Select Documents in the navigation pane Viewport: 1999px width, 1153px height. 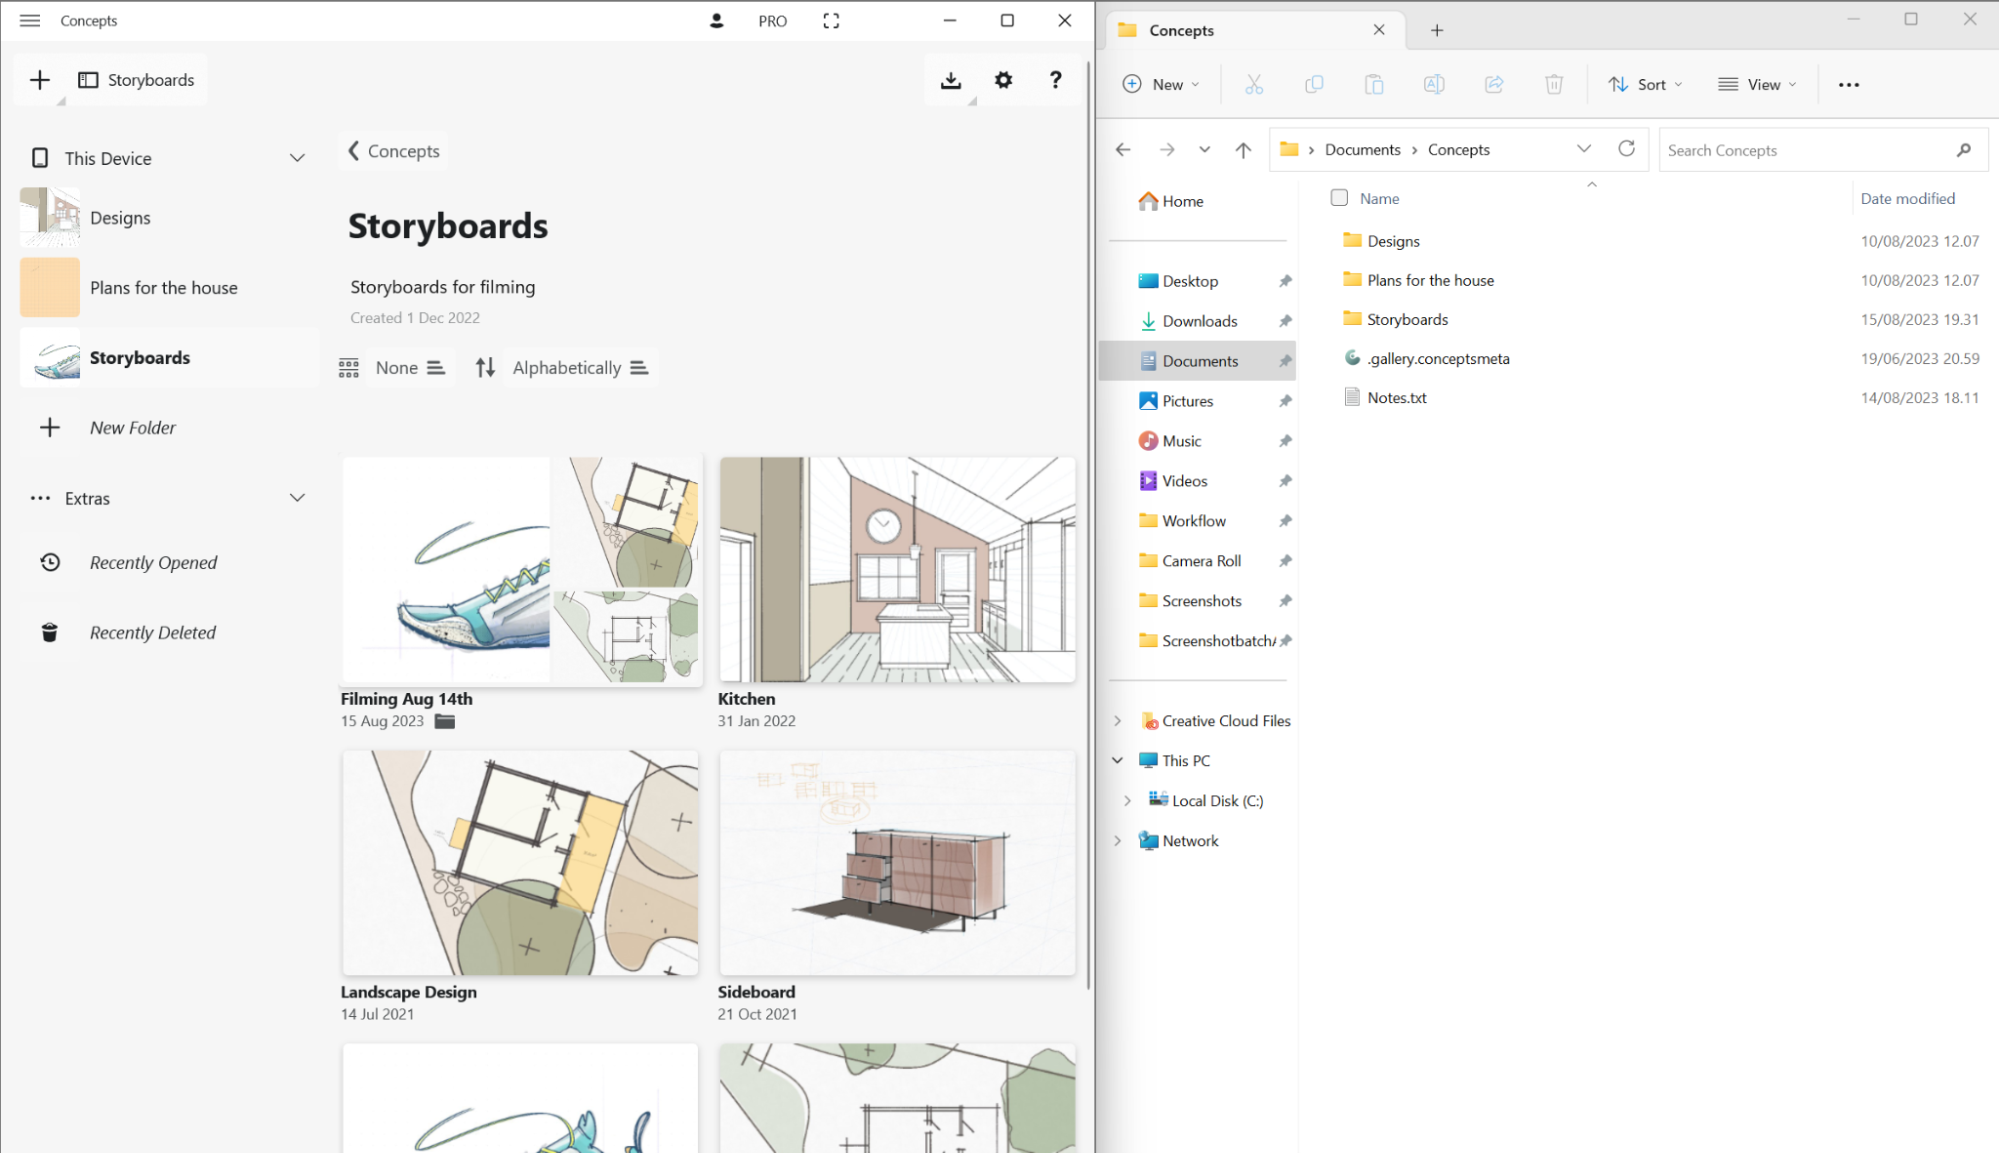1199,361
